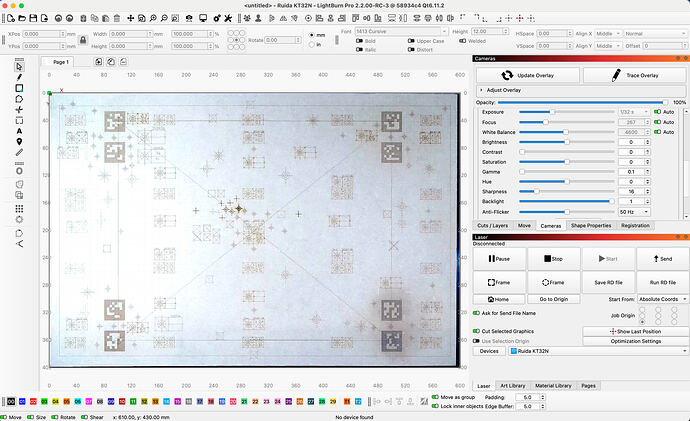Click the red-center move laser crosshair icon

pyautogui.click(x=520, y=18)
